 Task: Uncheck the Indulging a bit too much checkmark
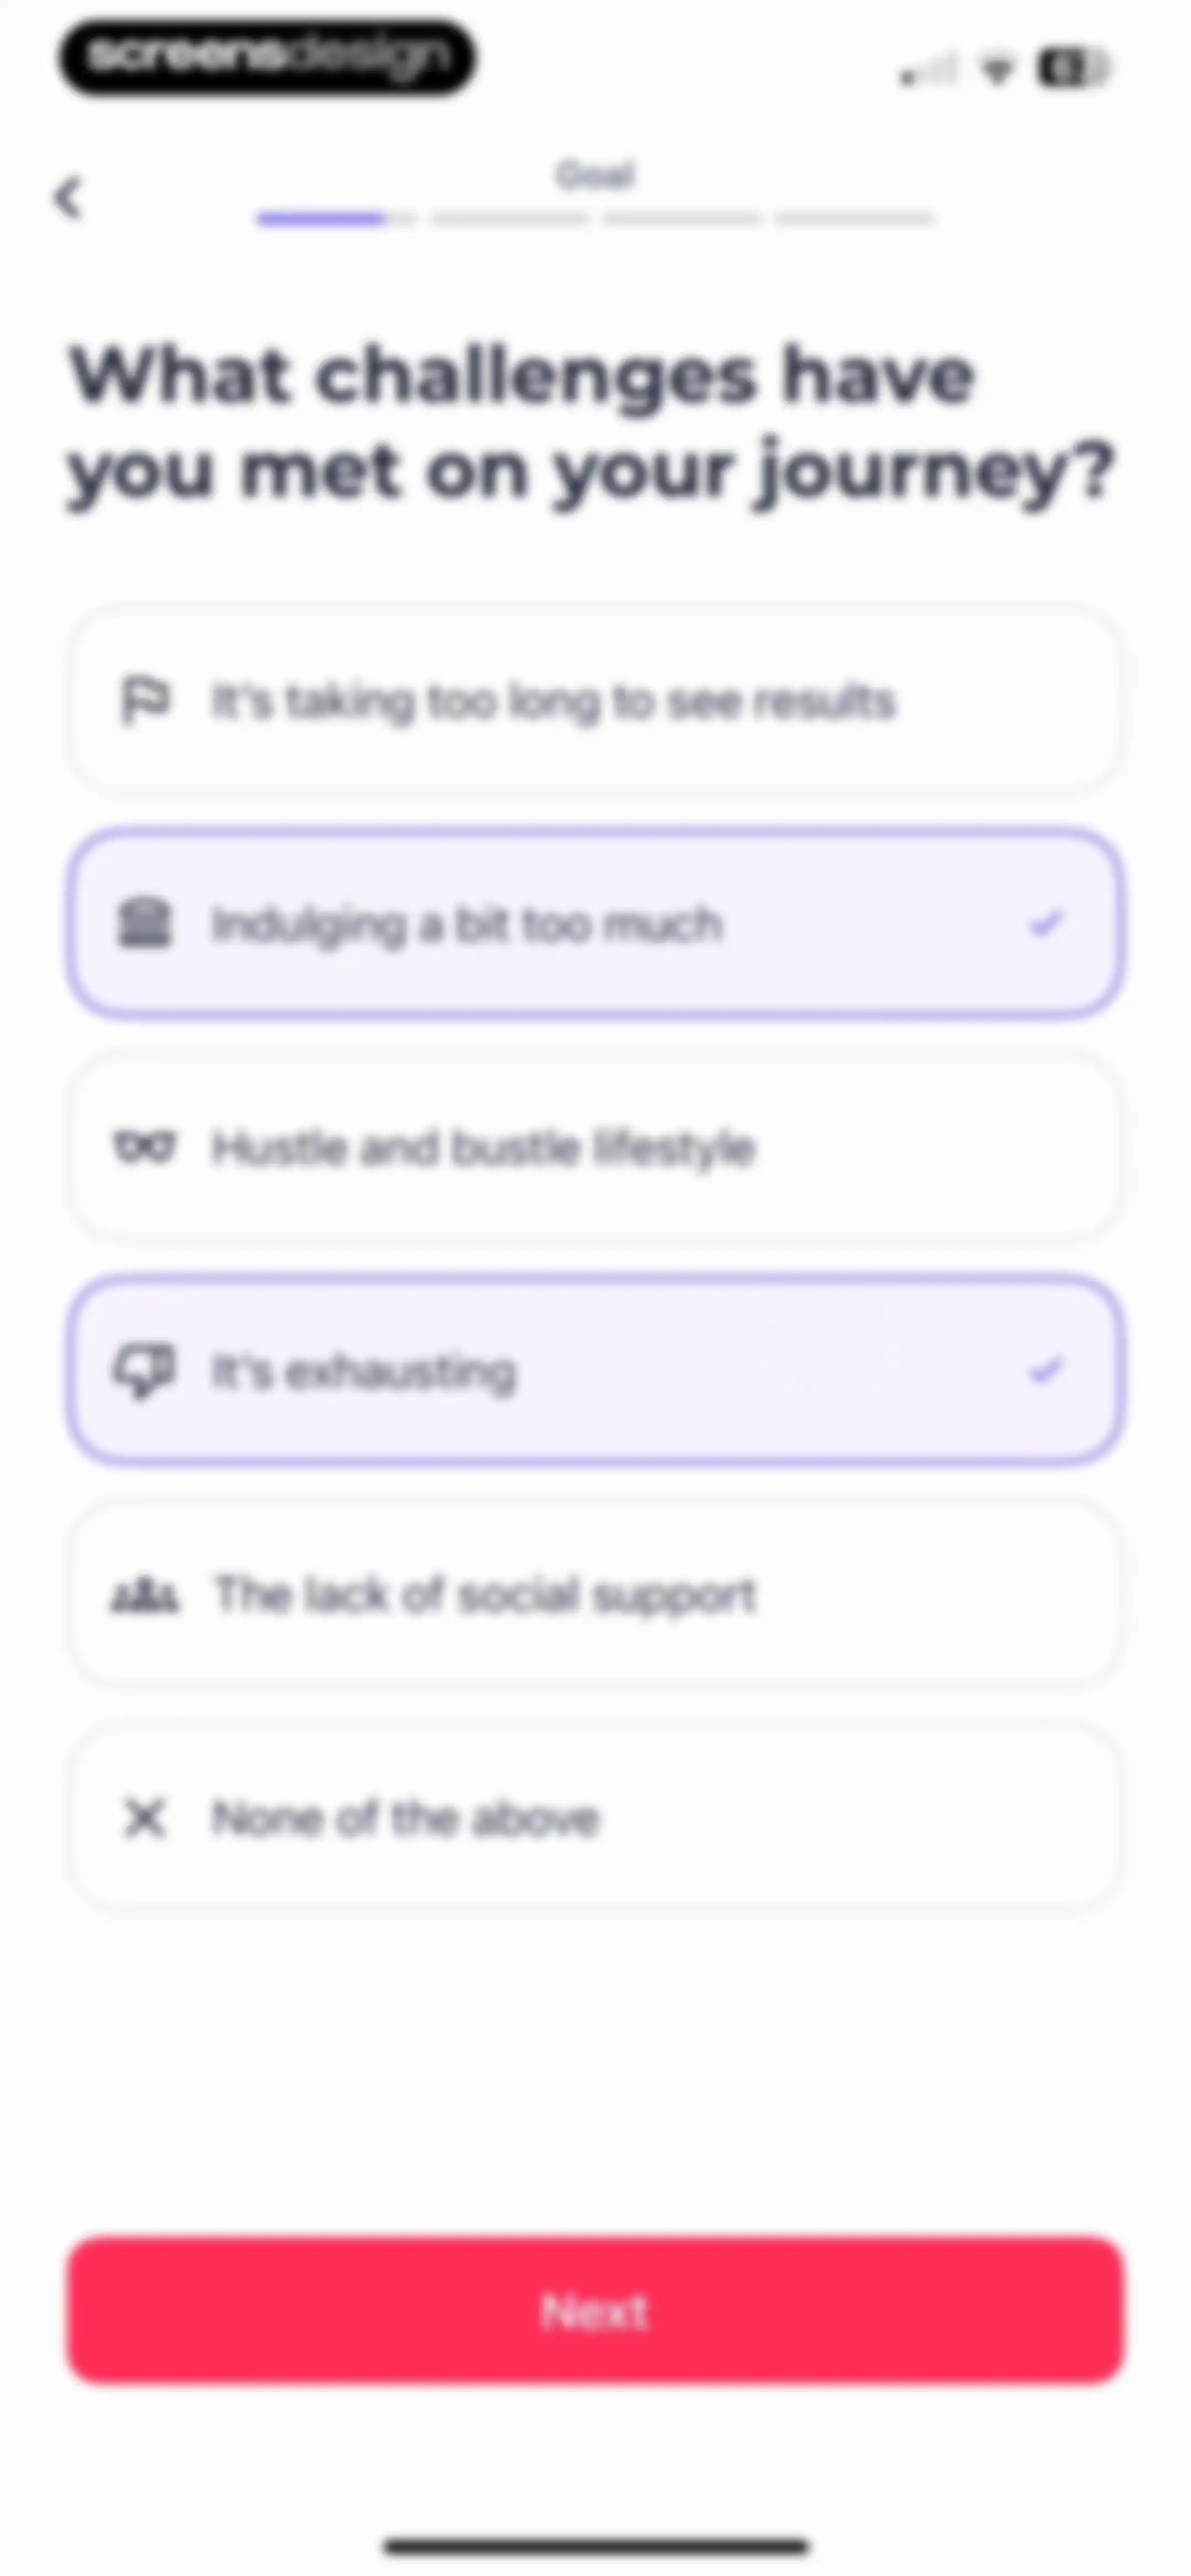(1046, 923)
